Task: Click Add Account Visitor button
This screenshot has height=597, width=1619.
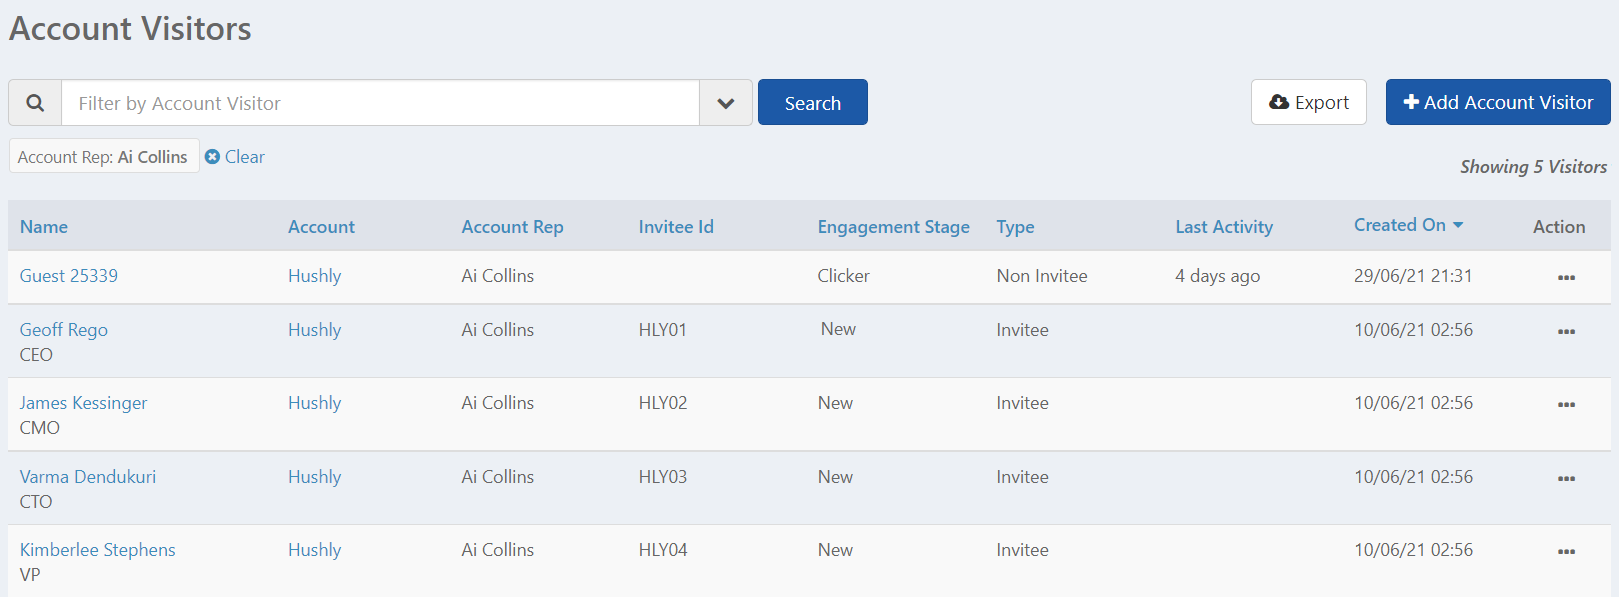Action: point(1498,102)
